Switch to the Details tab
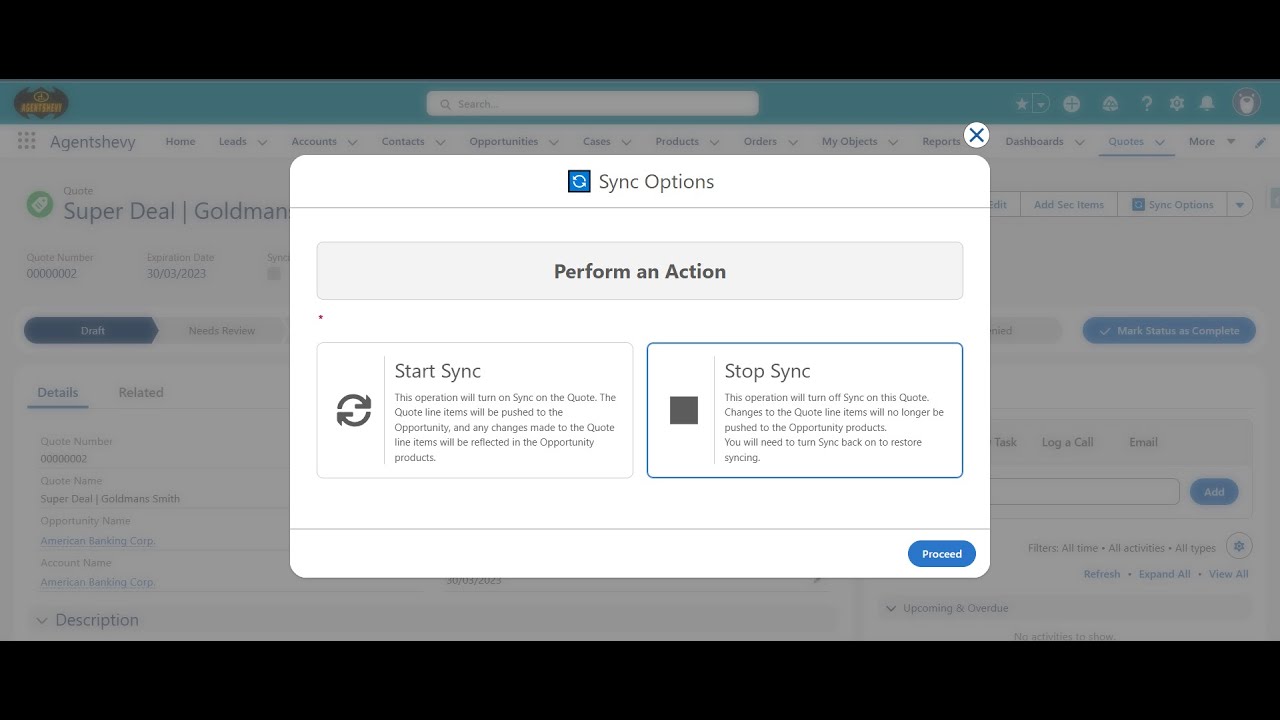Screen dimensions: 1280x720 coord(58,392)
